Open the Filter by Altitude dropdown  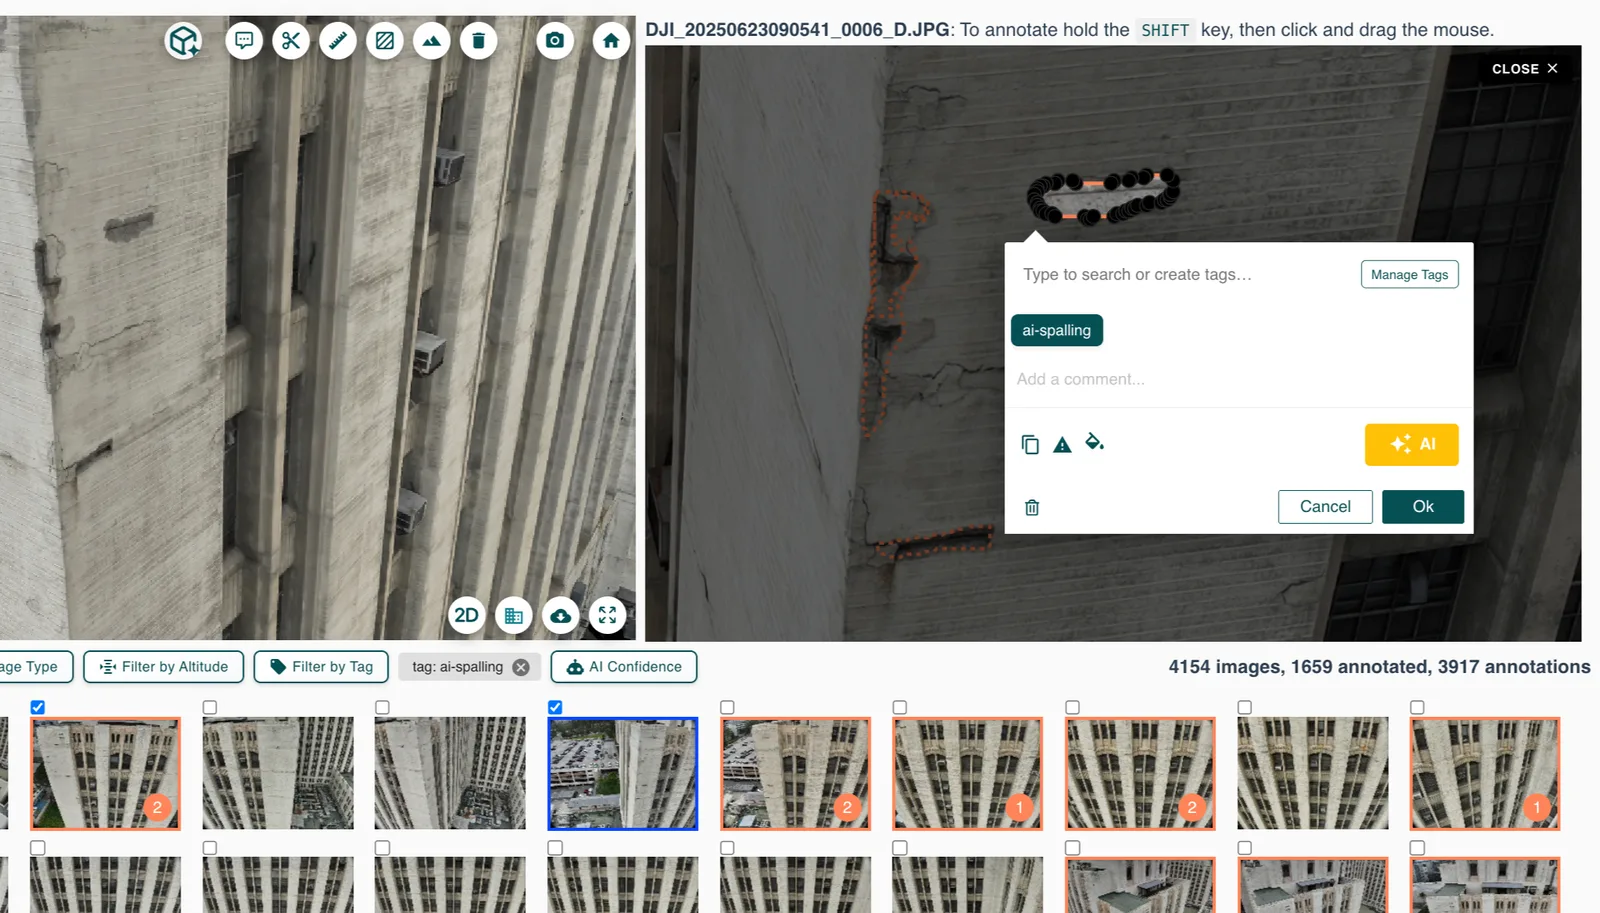164,667
